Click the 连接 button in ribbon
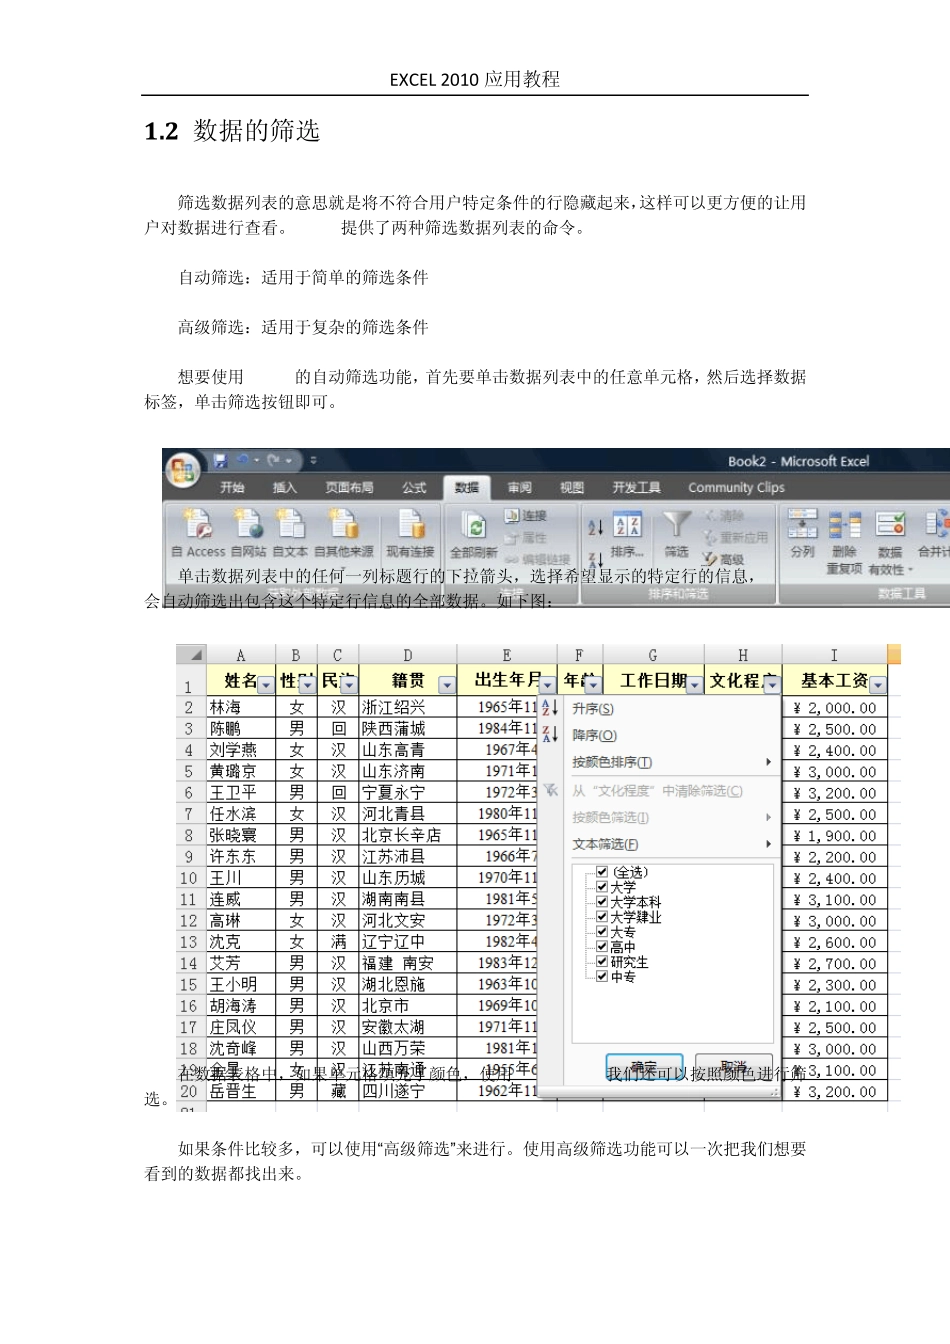The height and width of the screenshot is (1344, 950). click(x=527, y=516)
